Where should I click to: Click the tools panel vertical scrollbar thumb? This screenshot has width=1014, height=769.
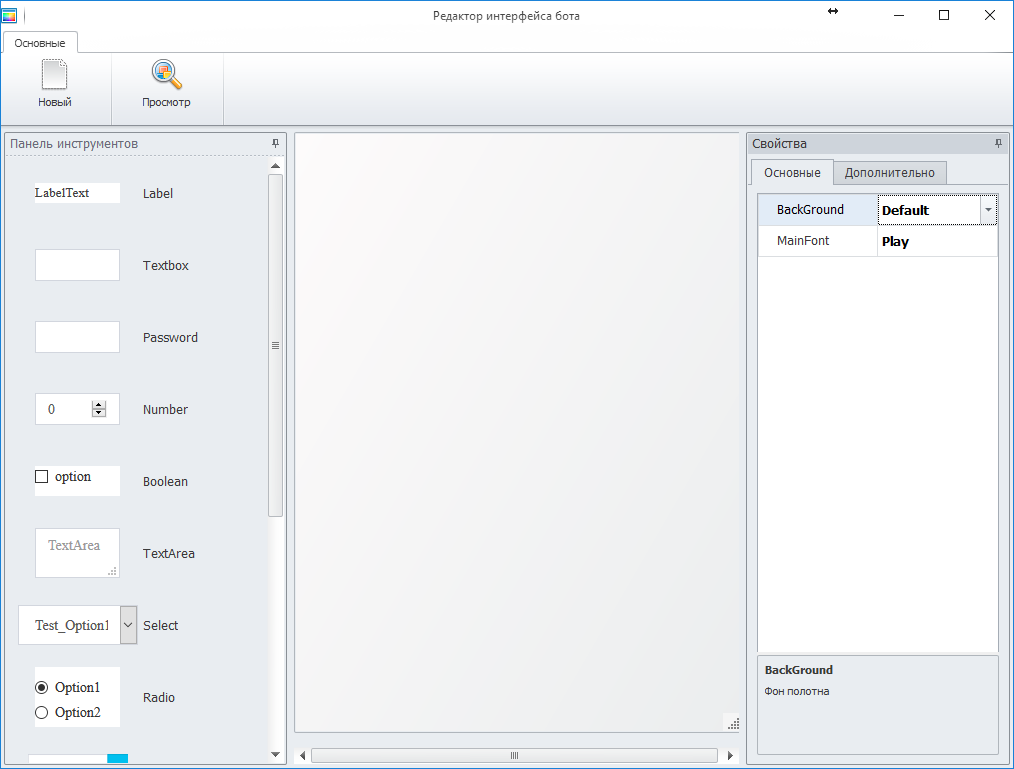[275, 345]
